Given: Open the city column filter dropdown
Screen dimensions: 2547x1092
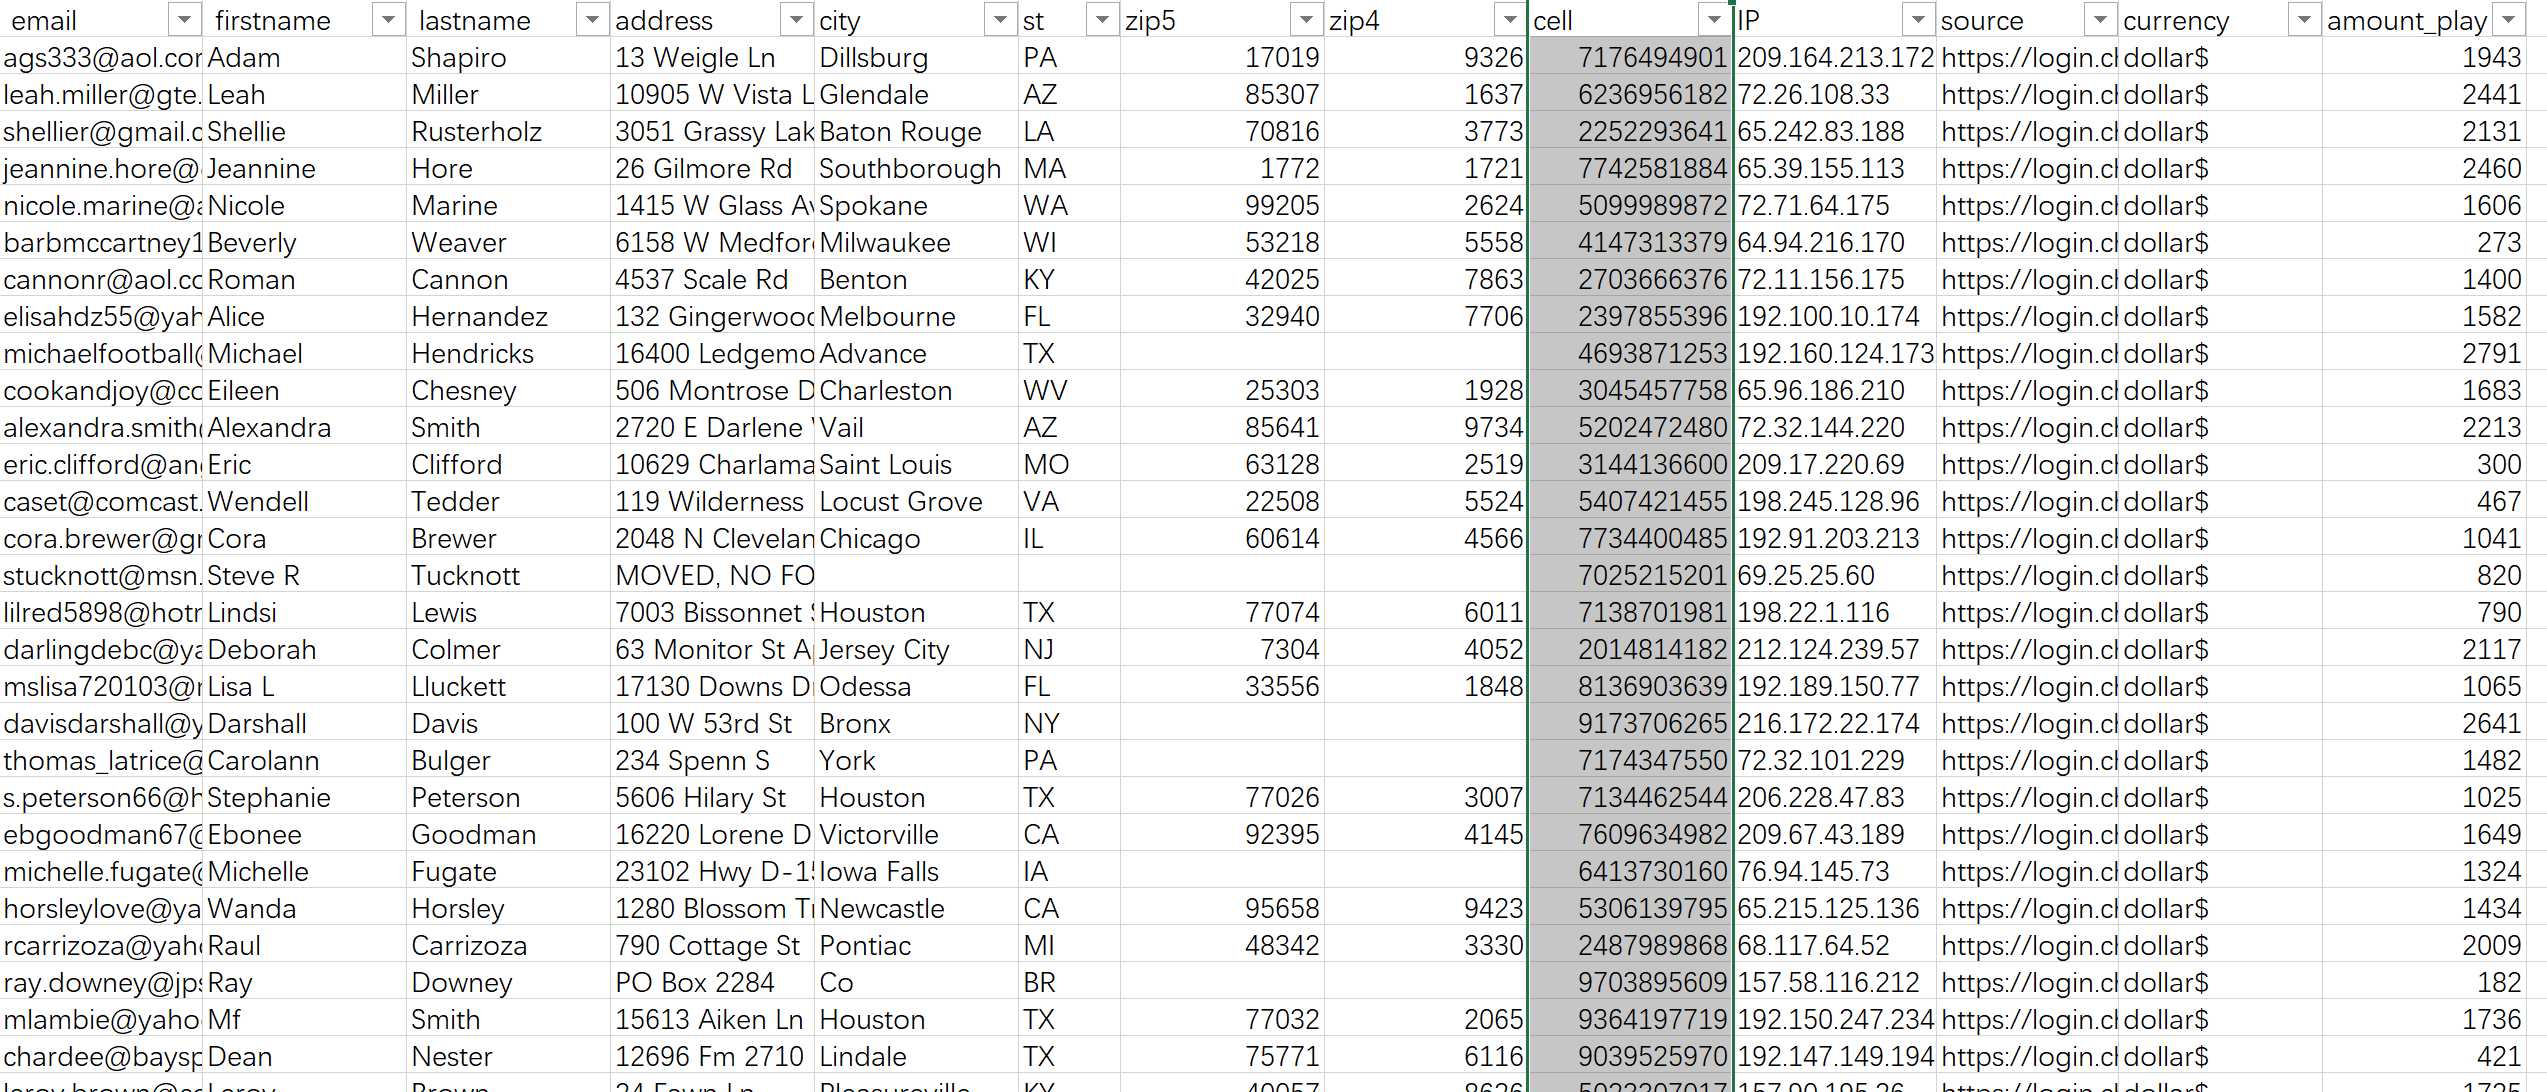Looking at the screenshot, I should click(x=1000, y=20).
